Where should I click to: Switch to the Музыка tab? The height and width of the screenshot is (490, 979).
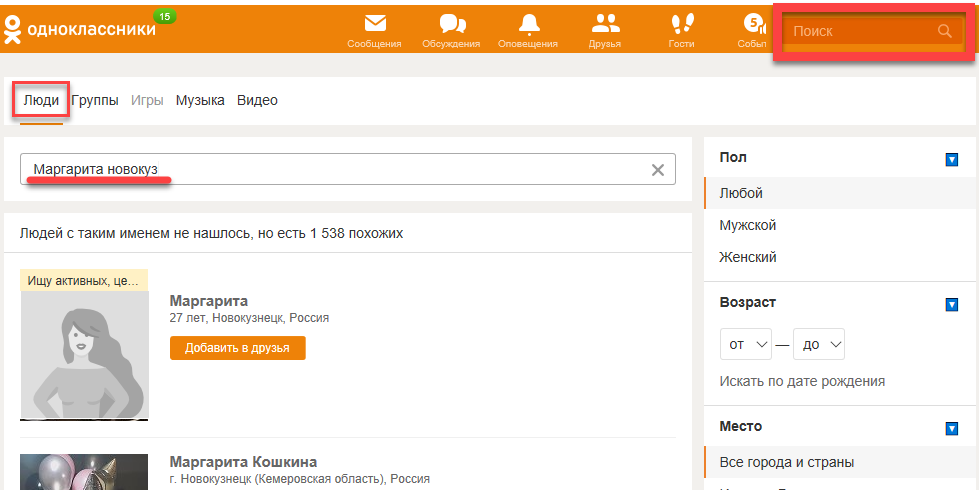200,100
